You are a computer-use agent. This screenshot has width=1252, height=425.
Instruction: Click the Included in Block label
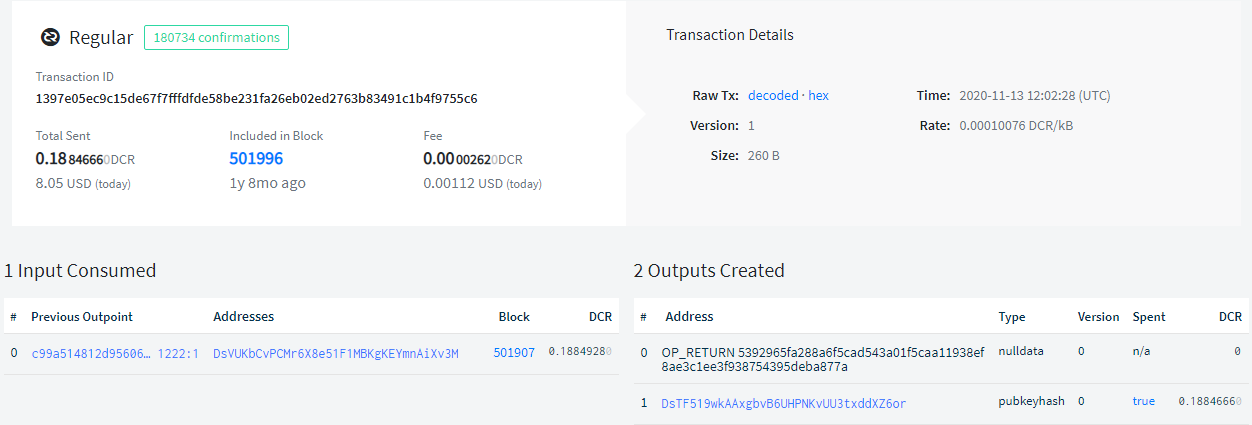click(x=276, y=135)
